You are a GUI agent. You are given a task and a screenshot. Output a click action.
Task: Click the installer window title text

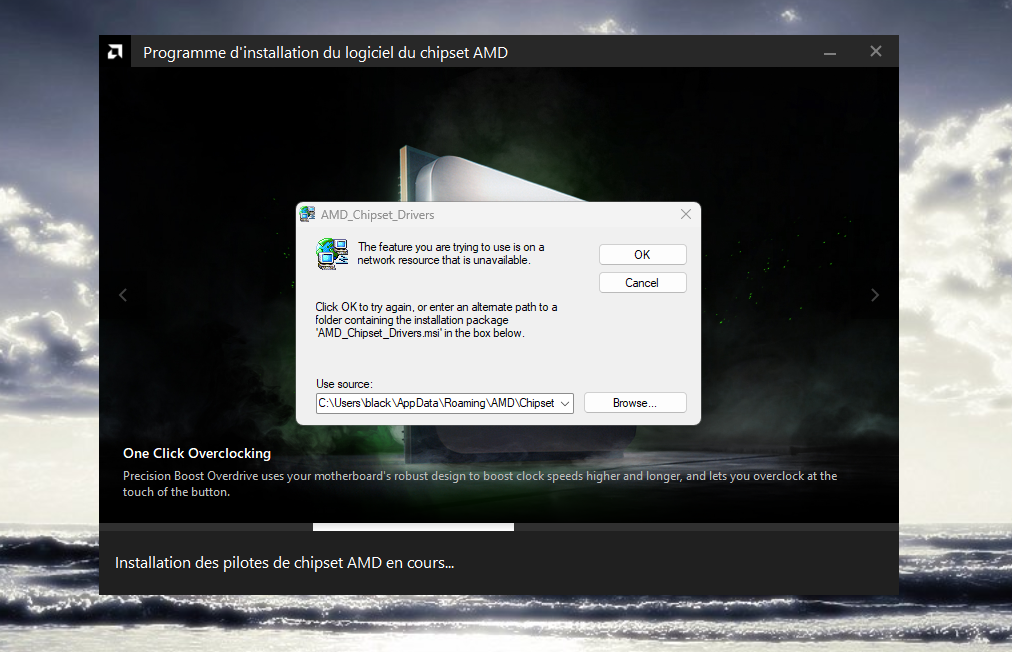click(325, 52)
